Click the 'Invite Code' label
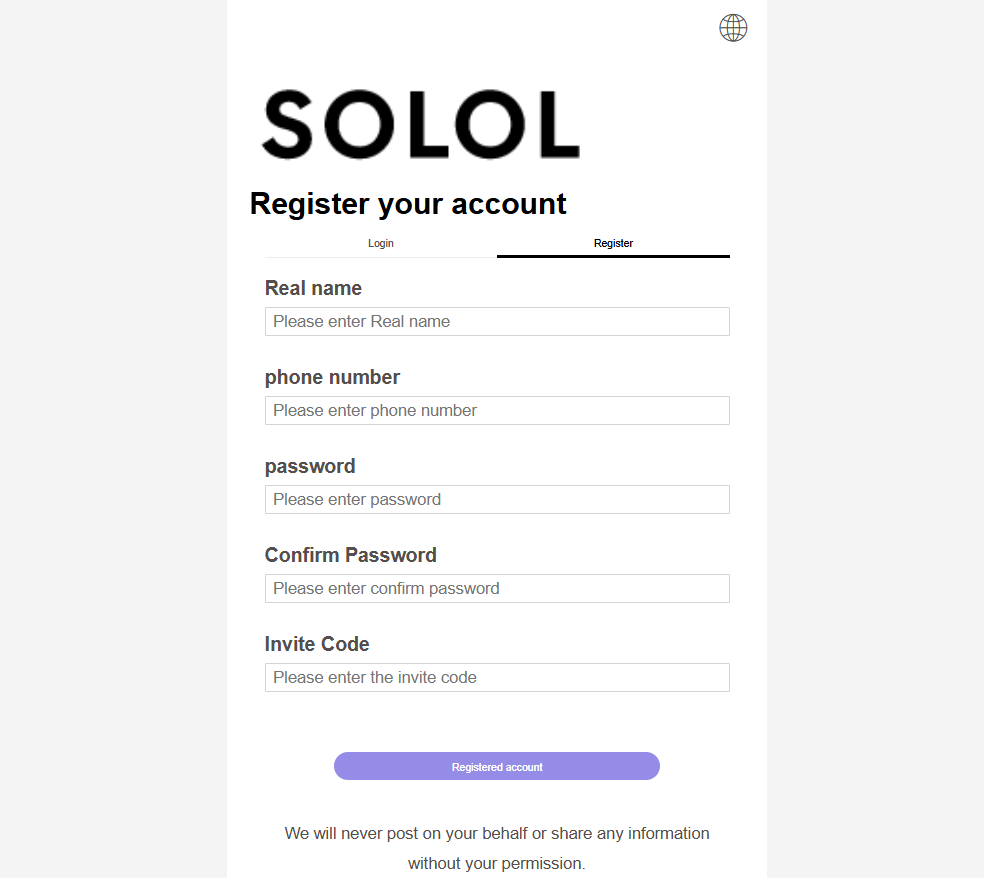Screen dimensions: 984x878 (x=317, y=644)
